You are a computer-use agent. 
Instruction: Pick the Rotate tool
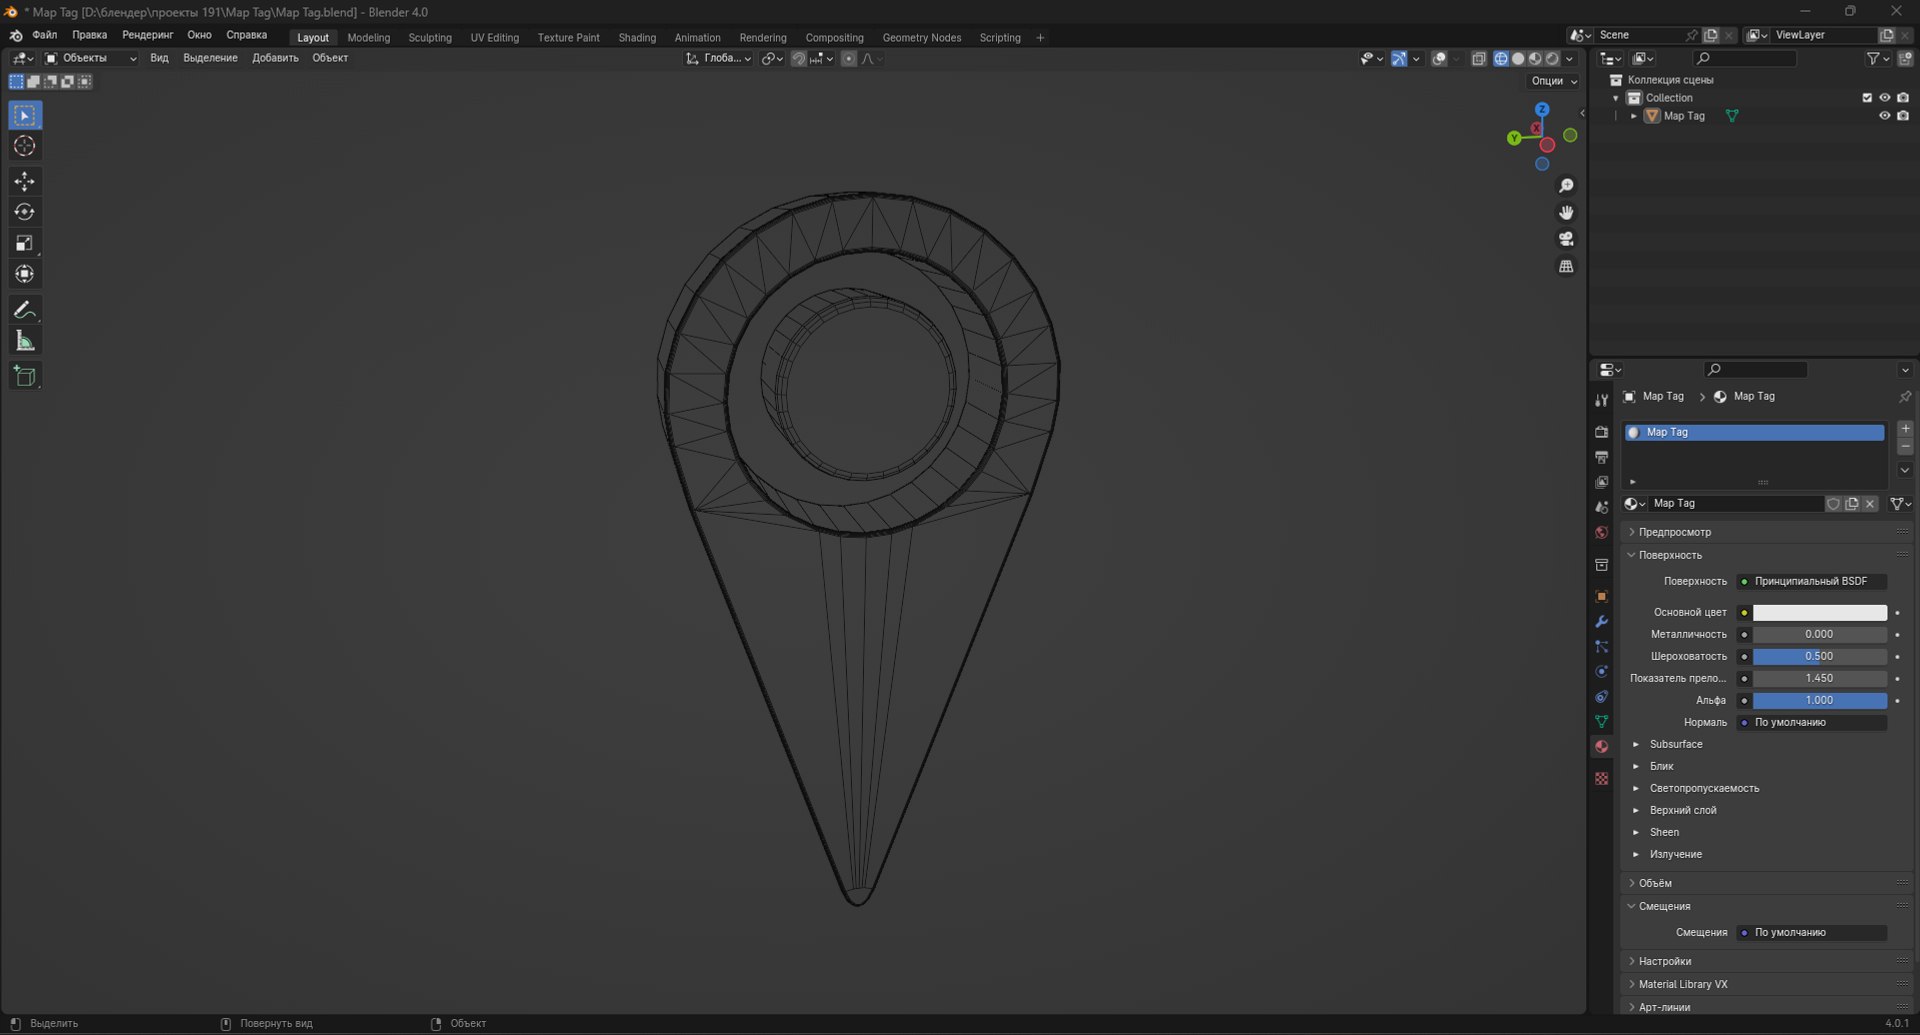tap(25, 212)
